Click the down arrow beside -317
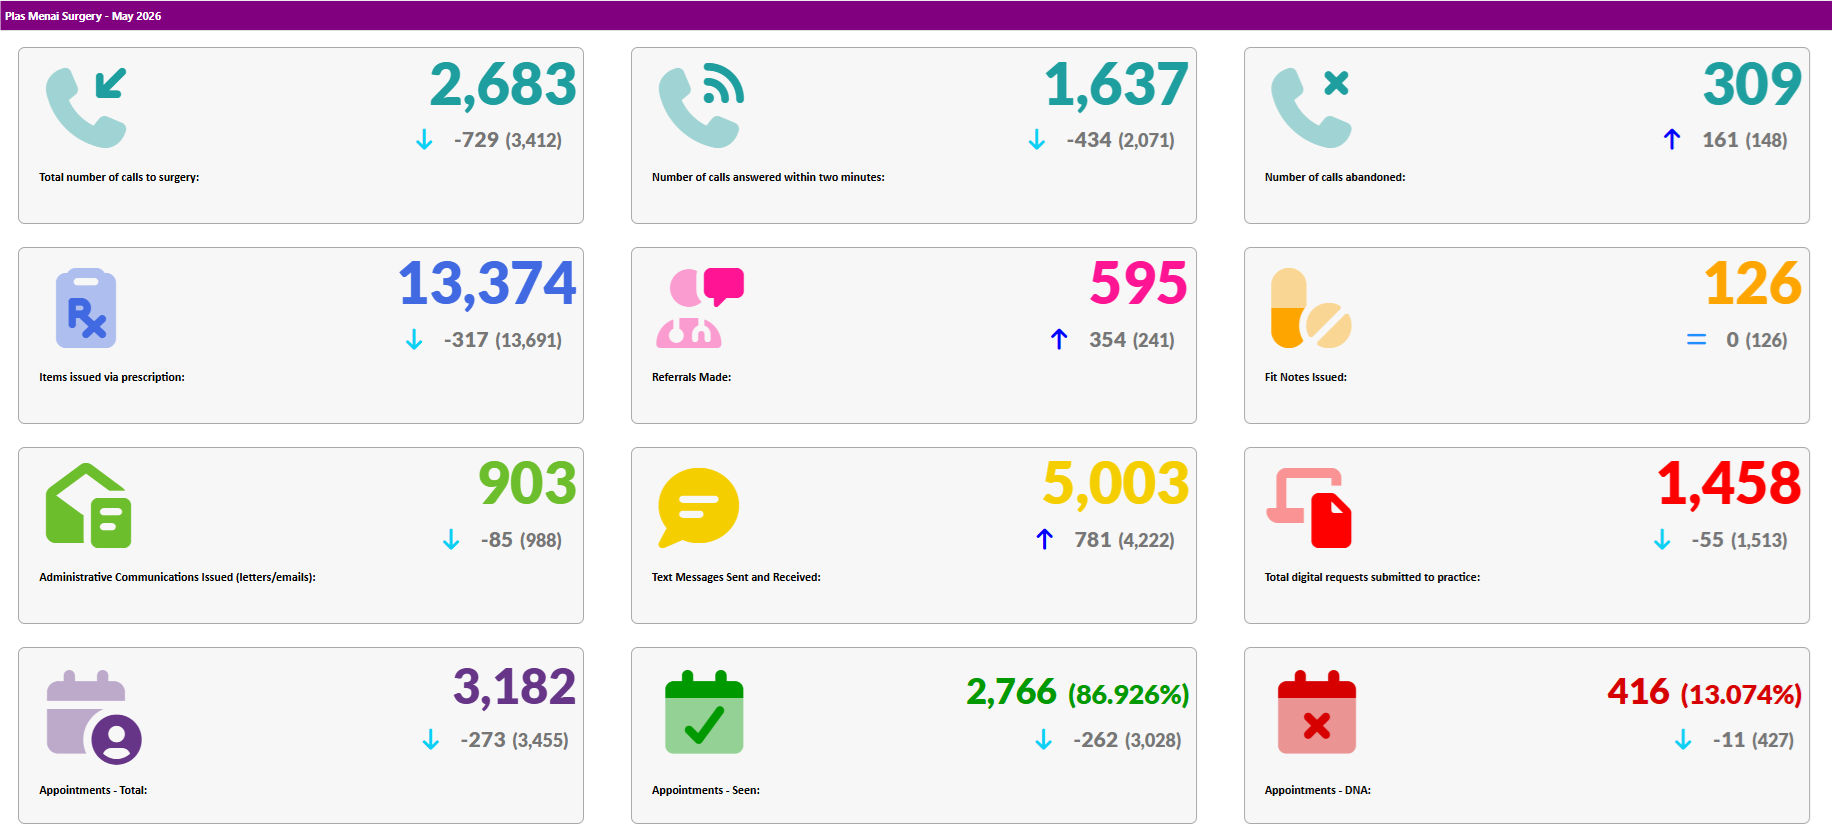 pos(414,340)
